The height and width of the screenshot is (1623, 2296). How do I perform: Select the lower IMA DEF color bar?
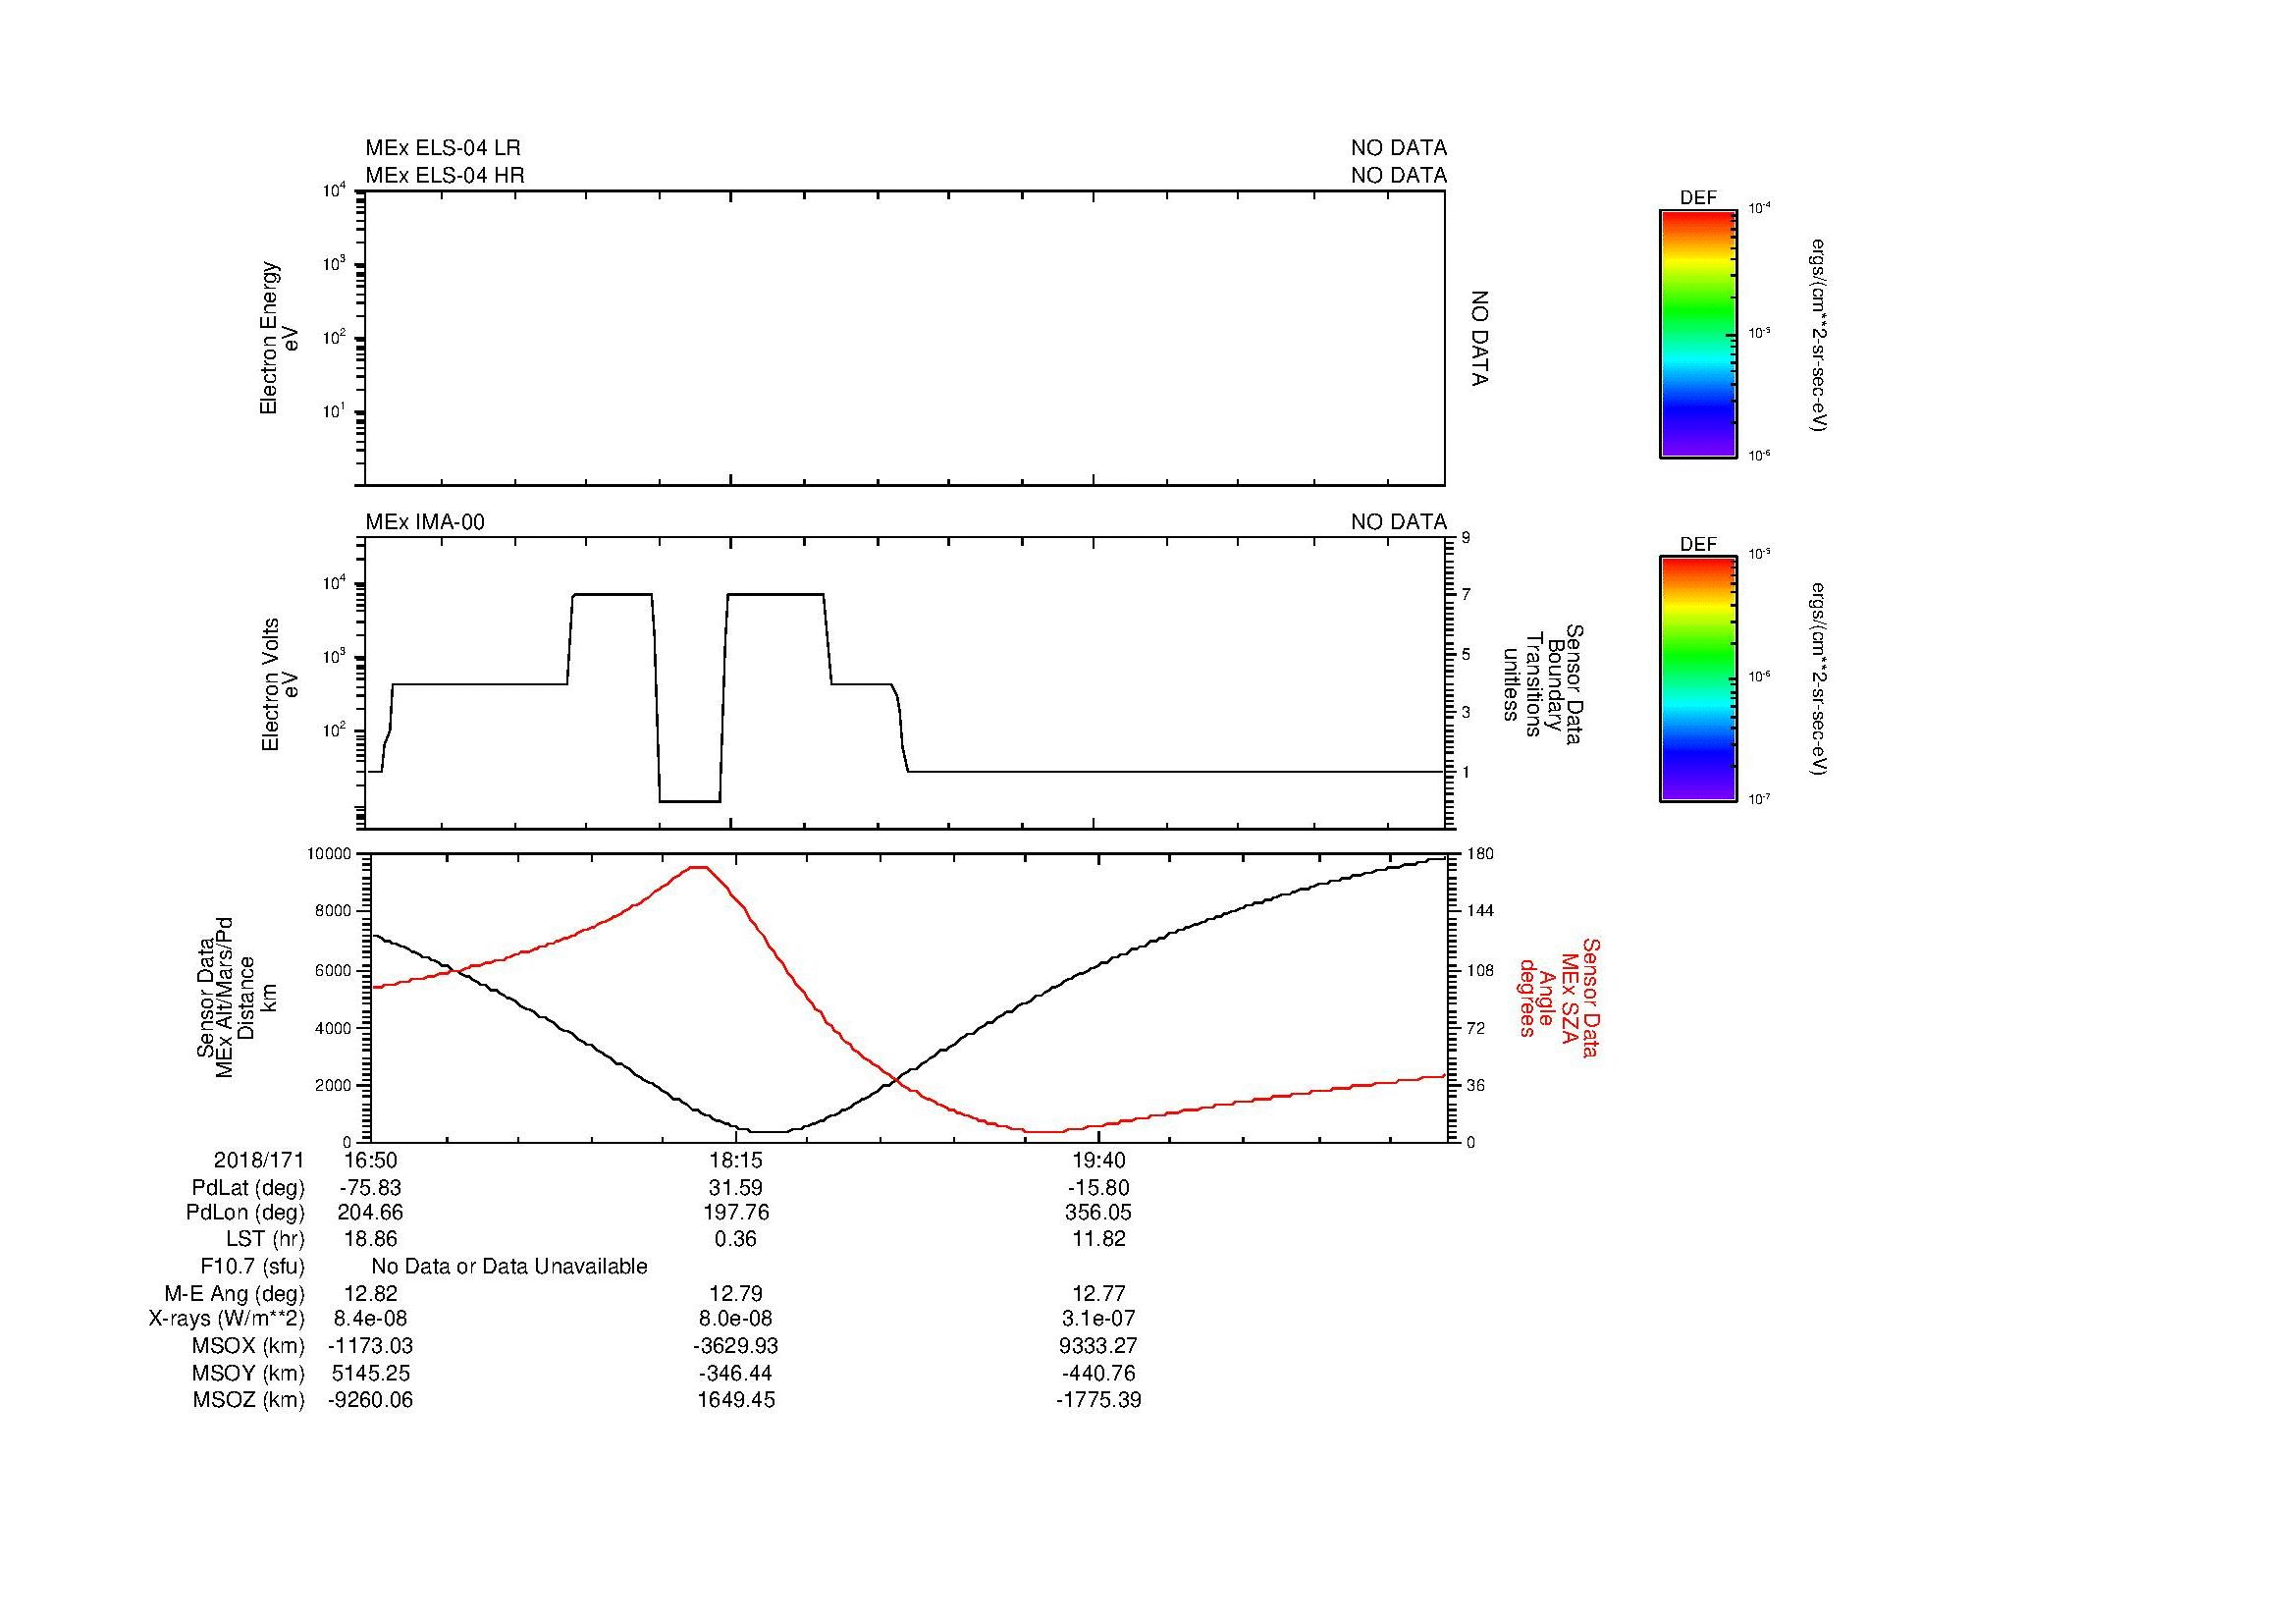1698,680
